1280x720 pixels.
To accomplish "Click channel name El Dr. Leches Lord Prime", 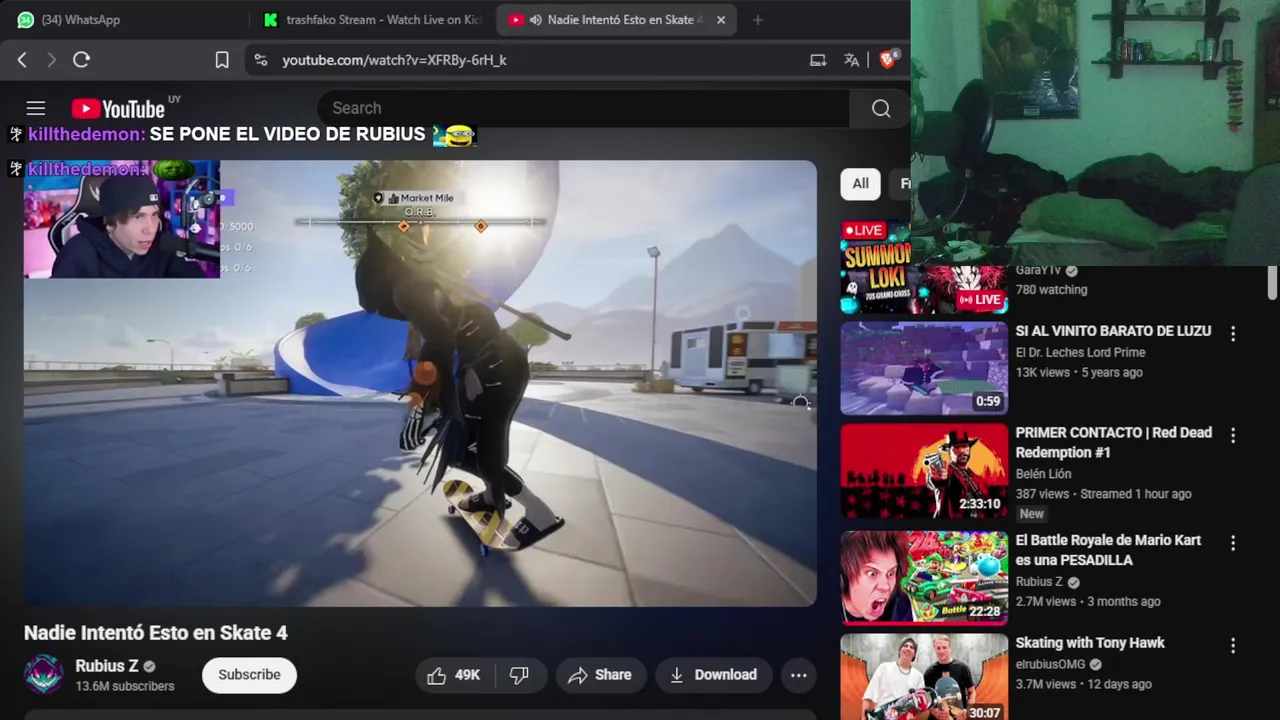I will click(1080, 352).
